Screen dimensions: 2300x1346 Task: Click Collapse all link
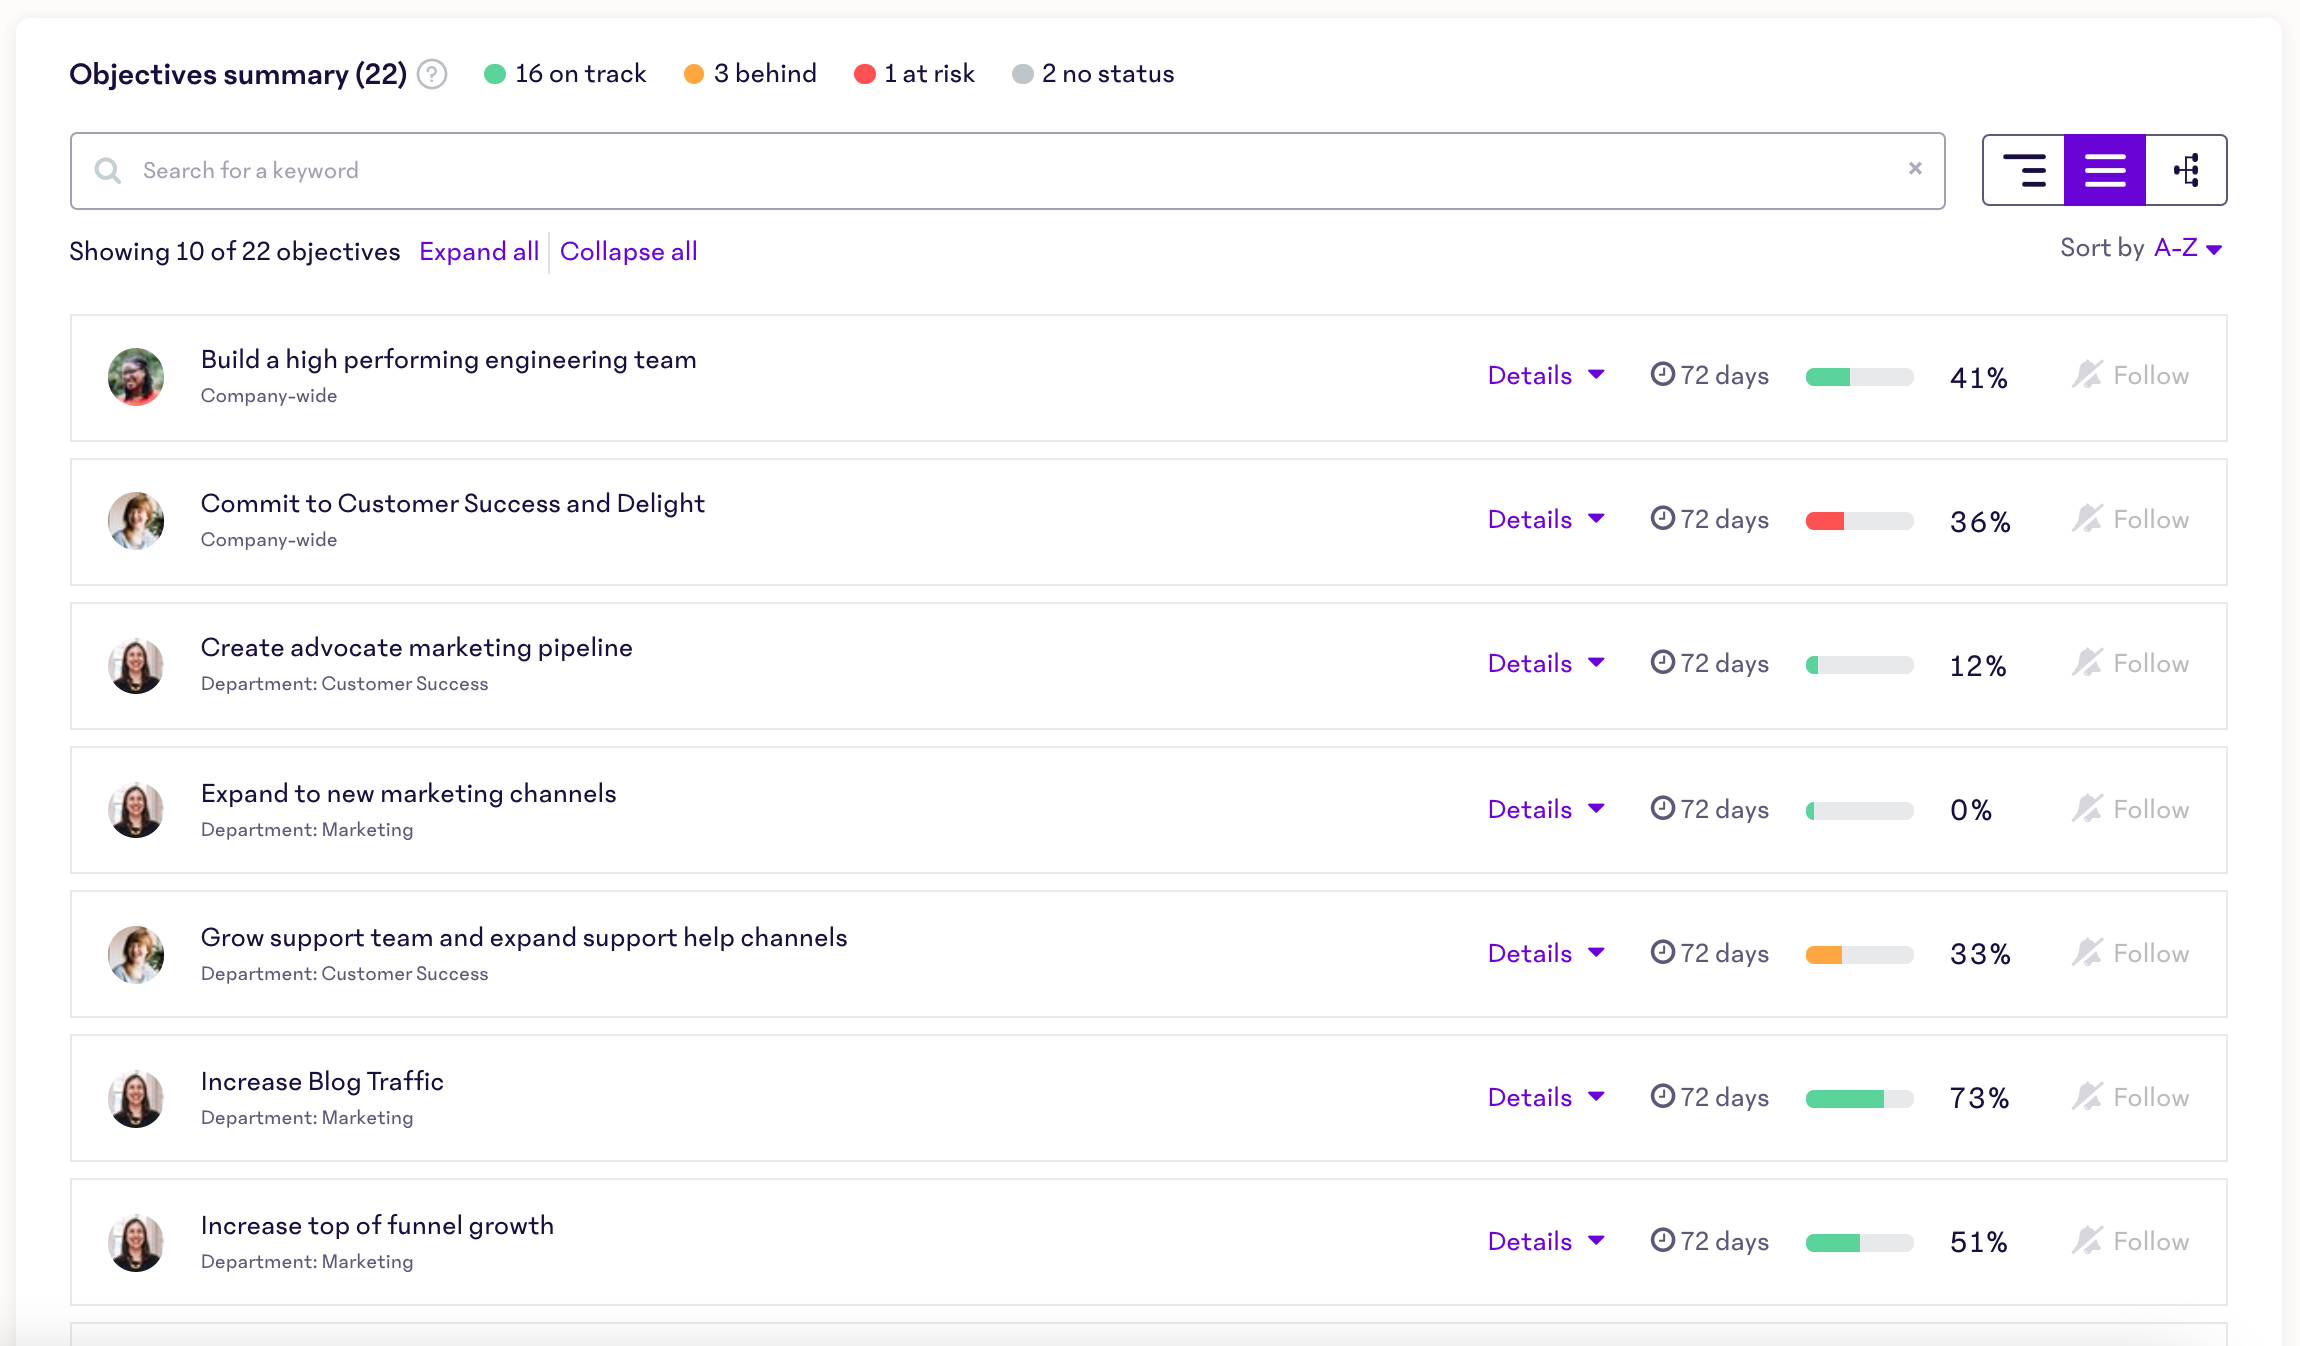[x=628, y=252]
